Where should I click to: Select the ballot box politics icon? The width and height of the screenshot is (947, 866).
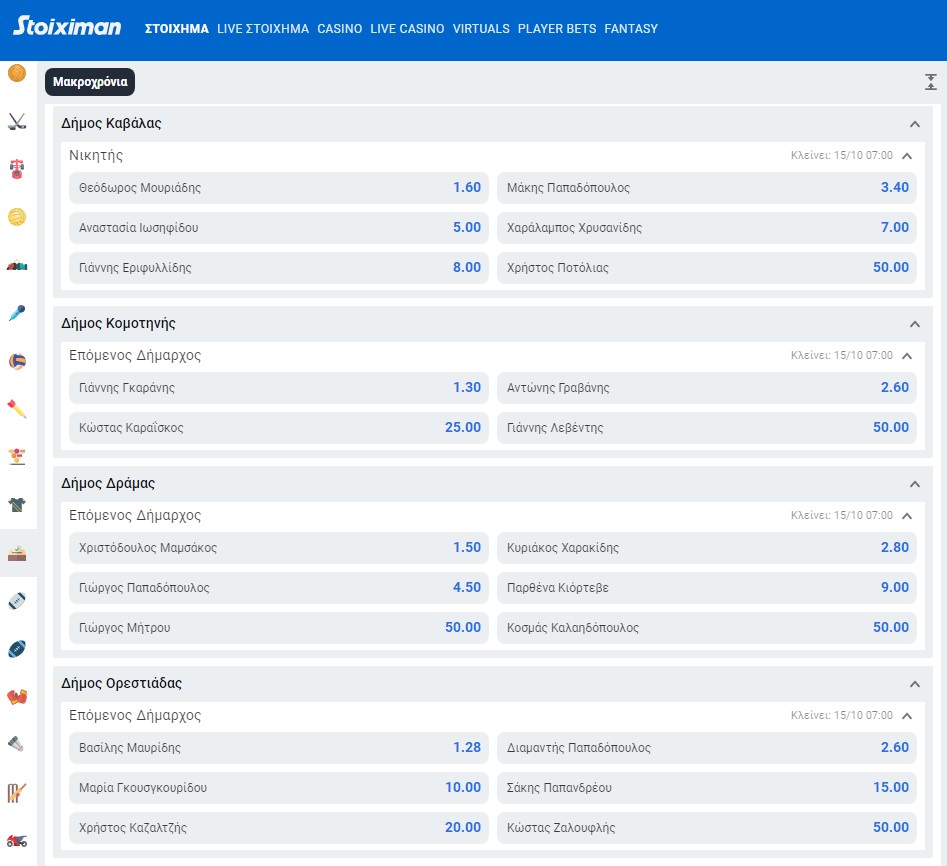(x=17, y=552)
